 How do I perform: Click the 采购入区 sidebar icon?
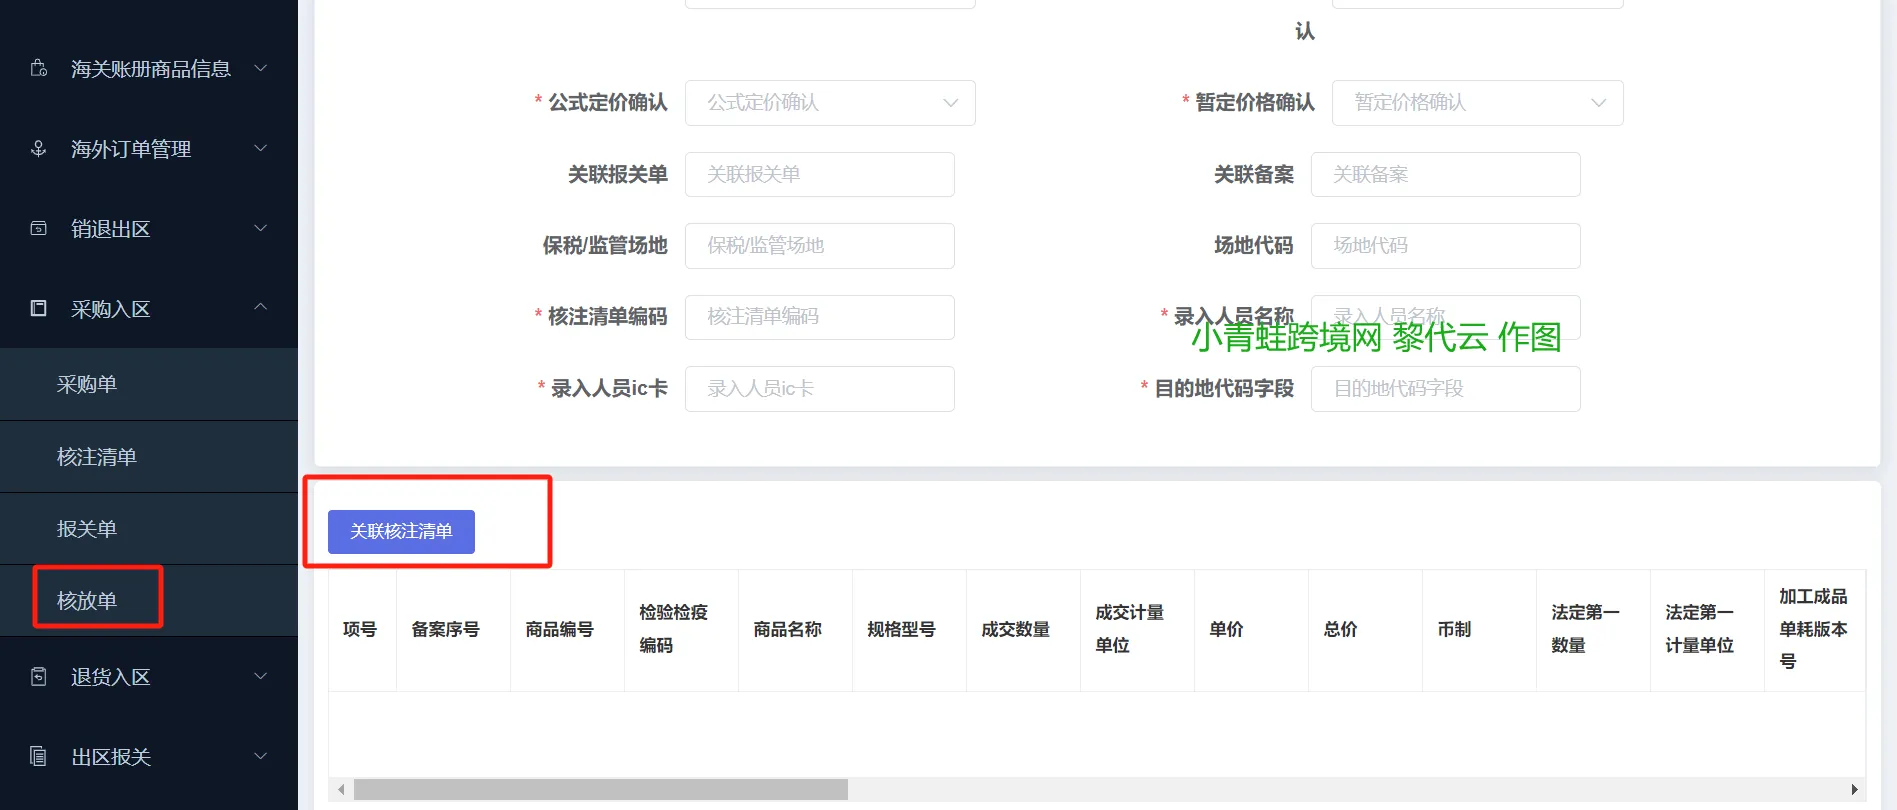point(39,308)
